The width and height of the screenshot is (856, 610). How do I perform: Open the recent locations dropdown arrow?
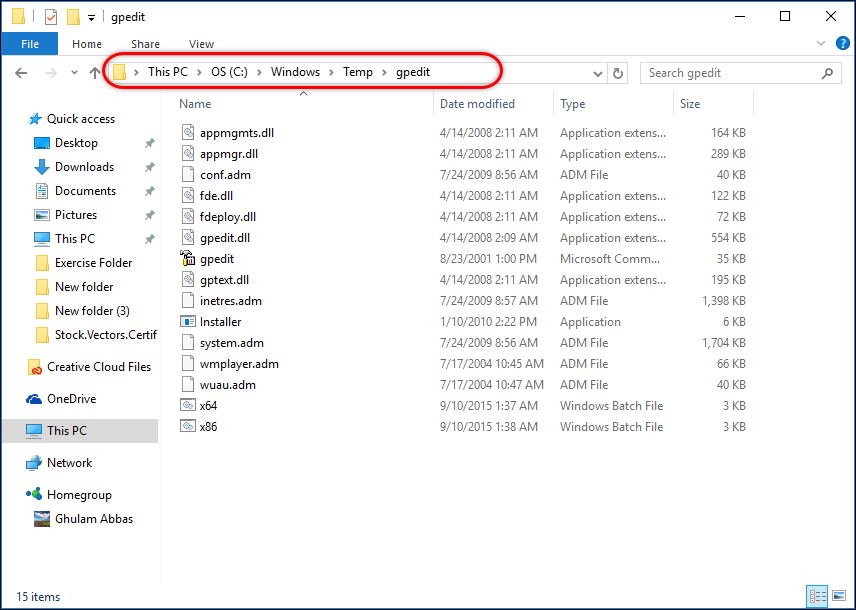click(x=74, y=73)
